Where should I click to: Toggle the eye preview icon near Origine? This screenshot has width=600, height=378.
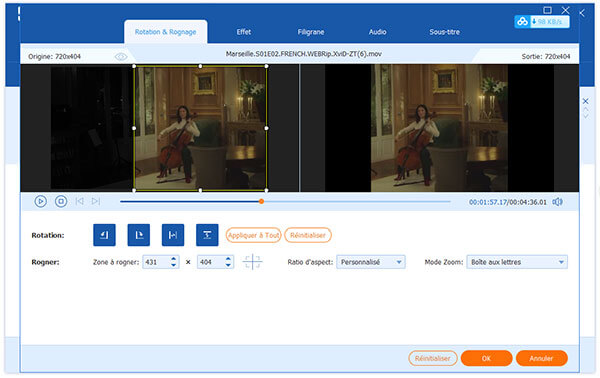[x=121, y=57]
